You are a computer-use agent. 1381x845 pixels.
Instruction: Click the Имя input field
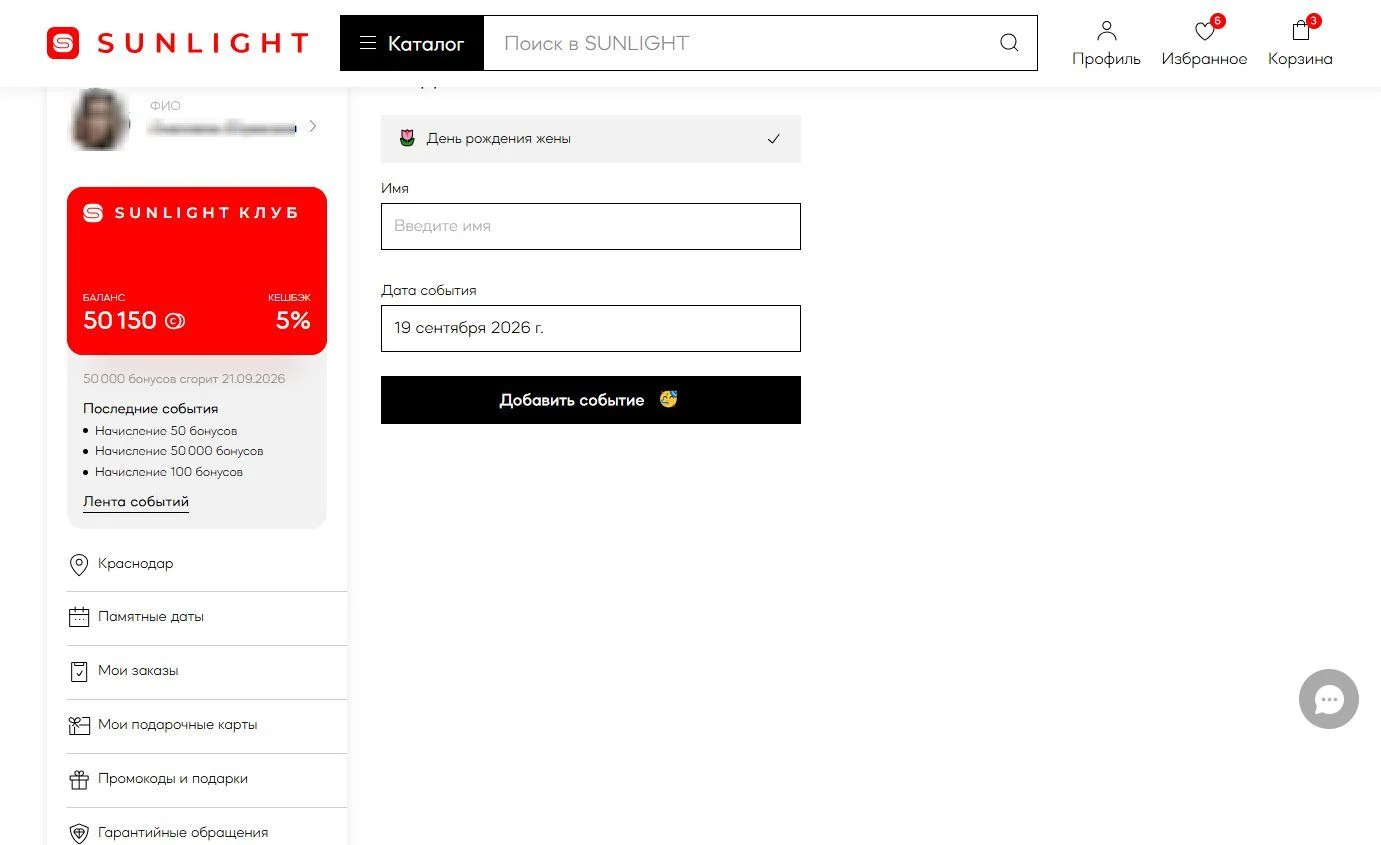pos(591,226)
